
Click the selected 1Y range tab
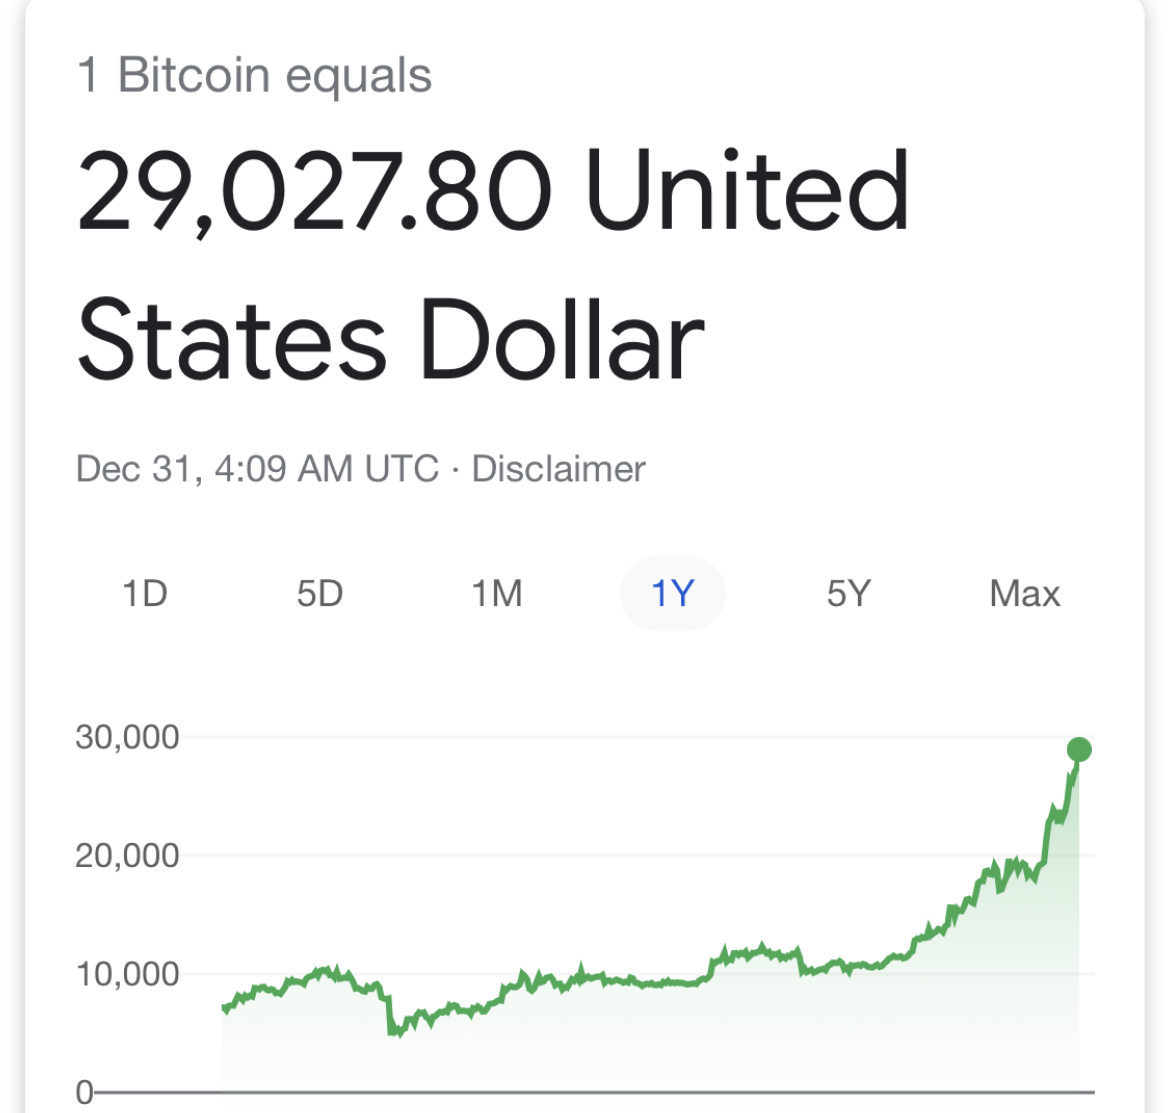(x=672, y=594)
